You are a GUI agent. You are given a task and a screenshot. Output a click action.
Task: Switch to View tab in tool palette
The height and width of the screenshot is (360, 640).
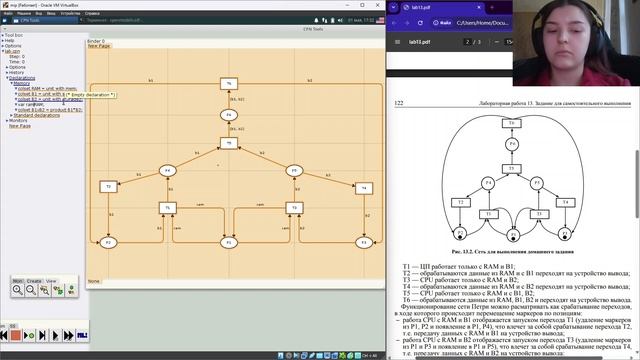pyautogui.click(x=51, y=281)
